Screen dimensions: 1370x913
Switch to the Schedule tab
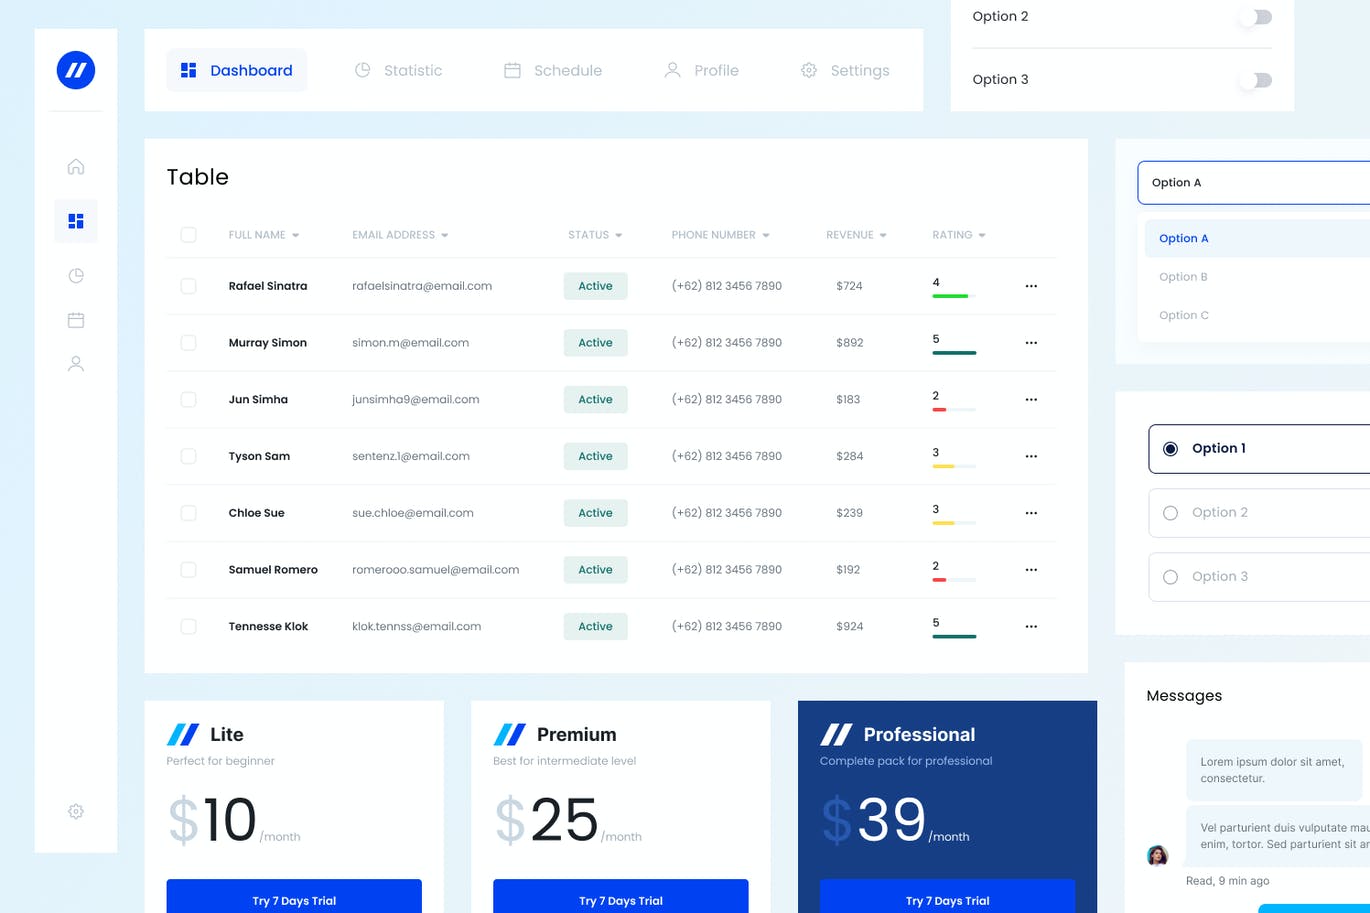(x=553, y=70)
